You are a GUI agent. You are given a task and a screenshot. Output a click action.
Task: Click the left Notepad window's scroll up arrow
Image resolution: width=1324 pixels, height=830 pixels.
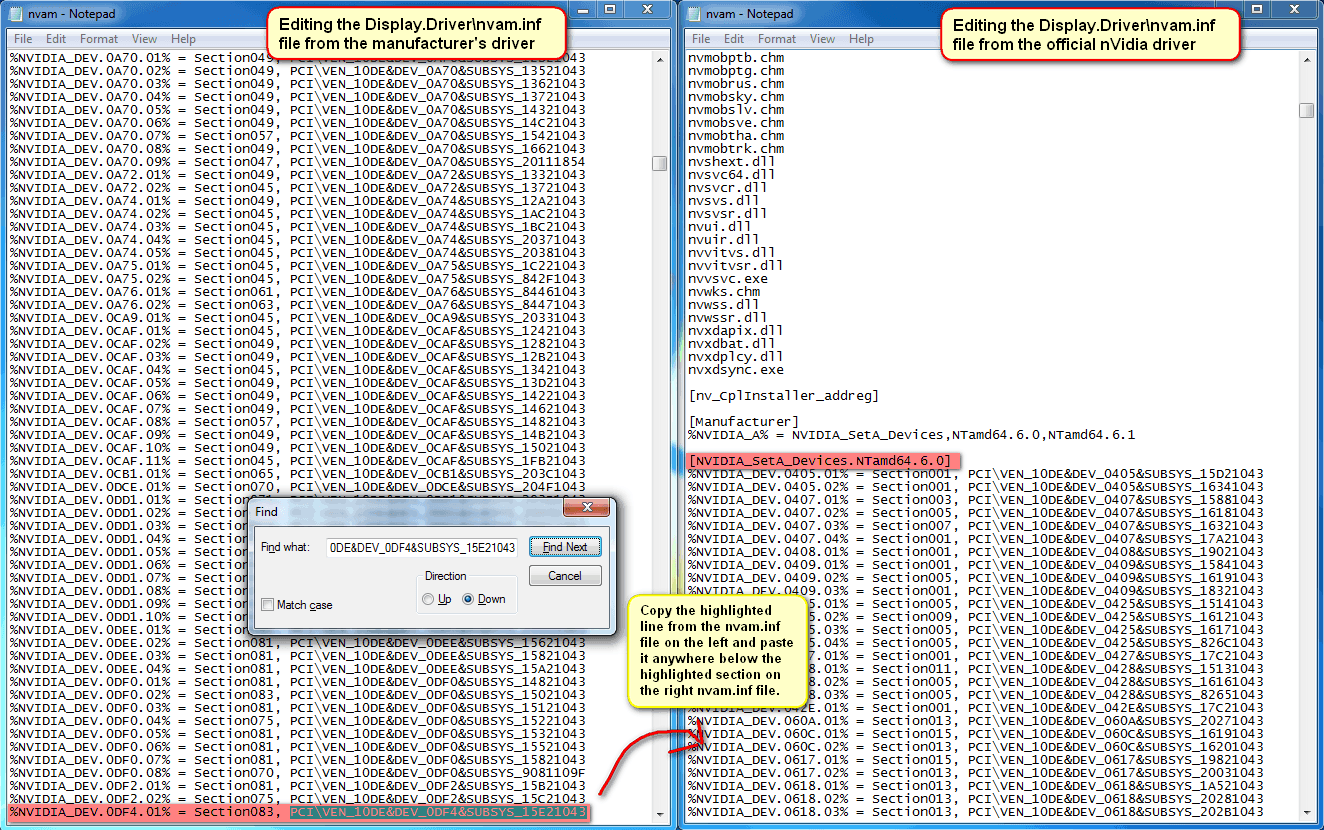(659, 59)
